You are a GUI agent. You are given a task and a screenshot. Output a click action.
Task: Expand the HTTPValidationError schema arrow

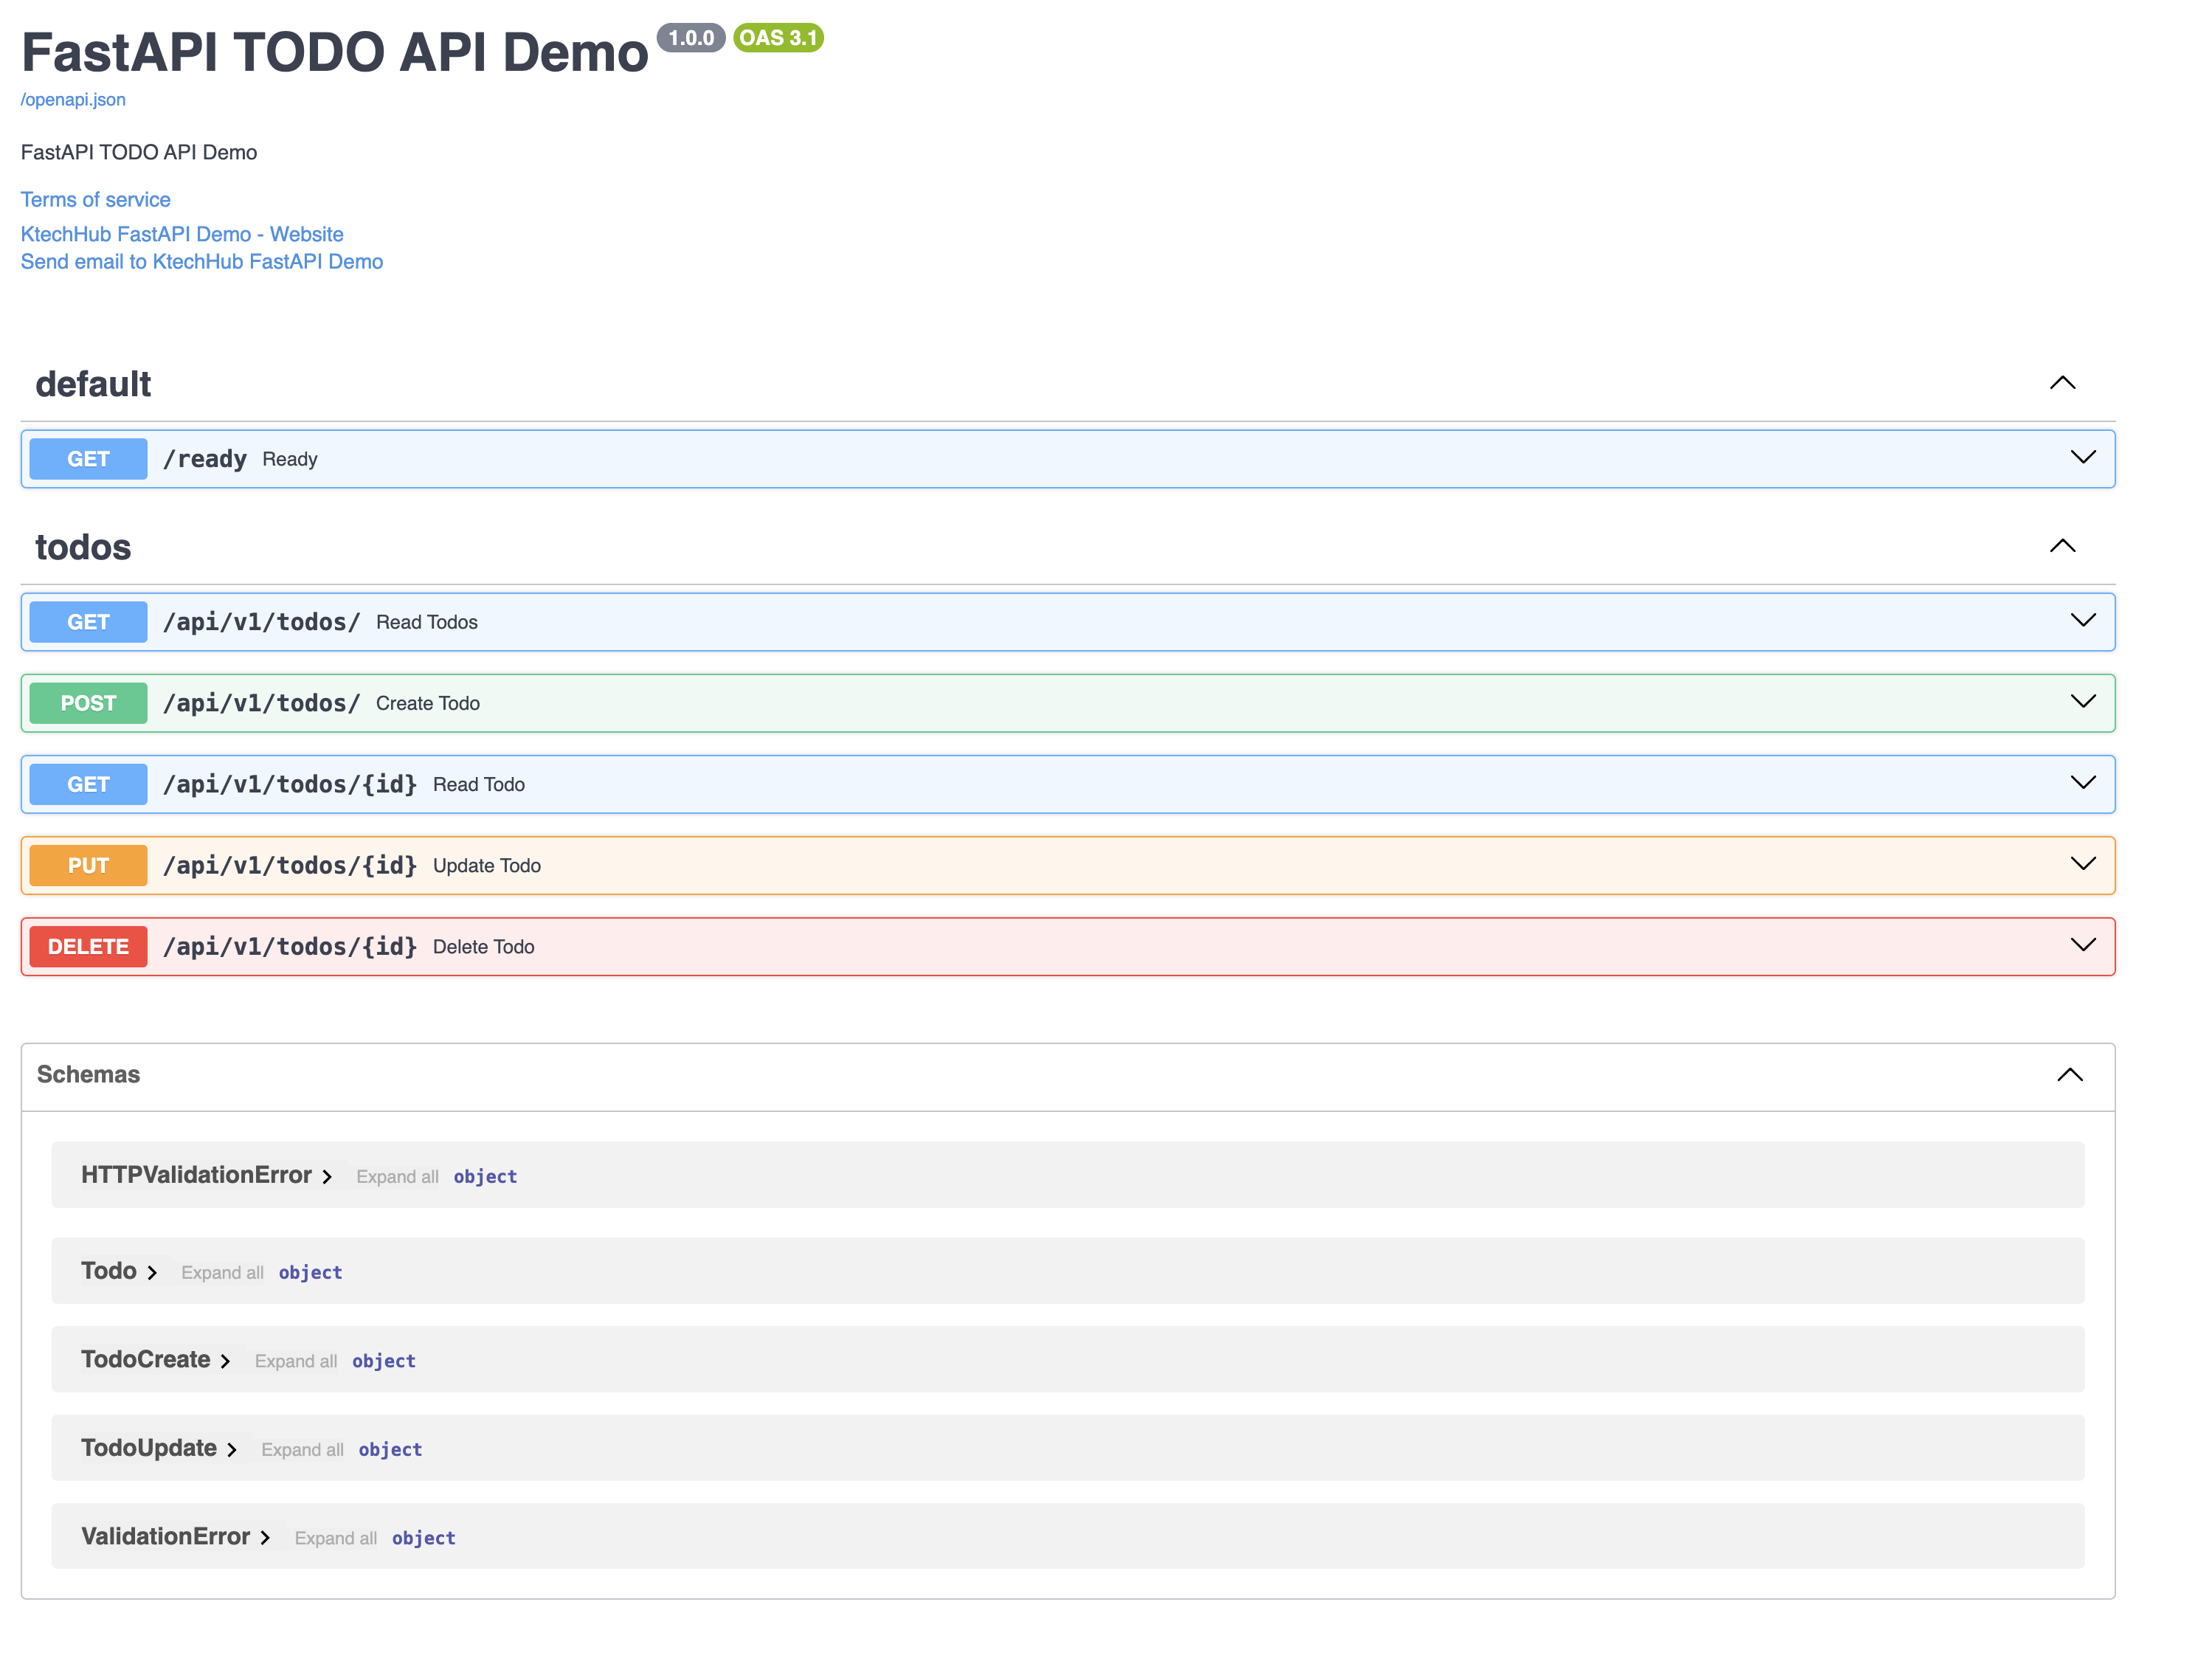click(327, 1177)
